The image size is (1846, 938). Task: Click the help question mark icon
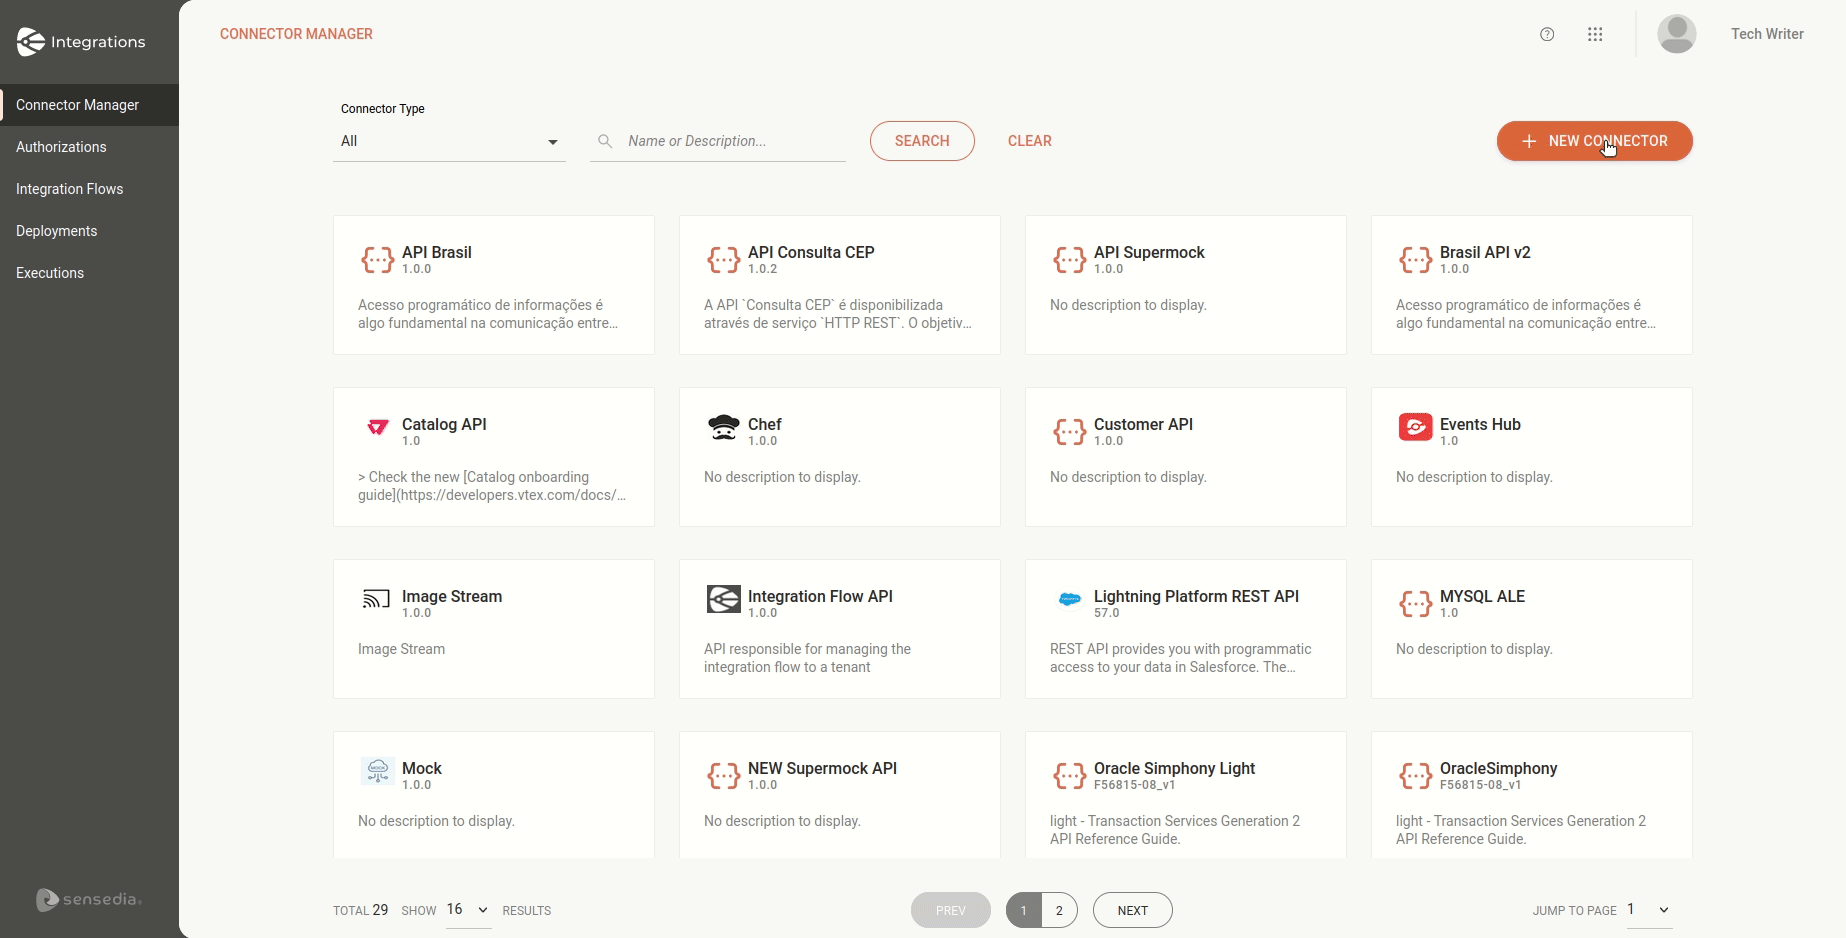(x=1547, y=34)
